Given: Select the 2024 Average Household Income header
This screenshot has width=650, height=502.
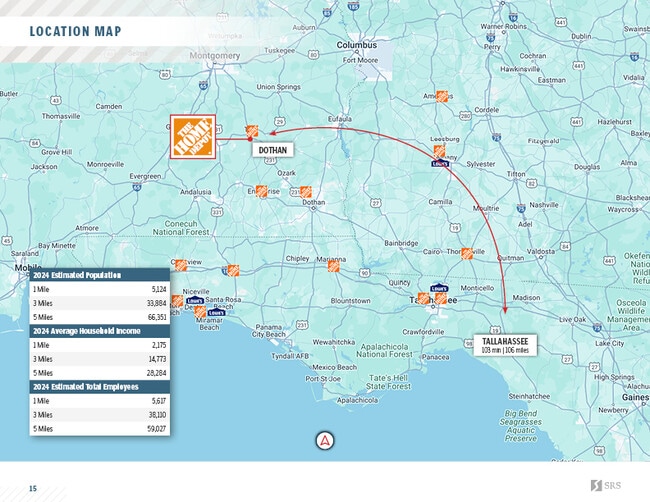Looking at the screenshot, I should (99, 330).
